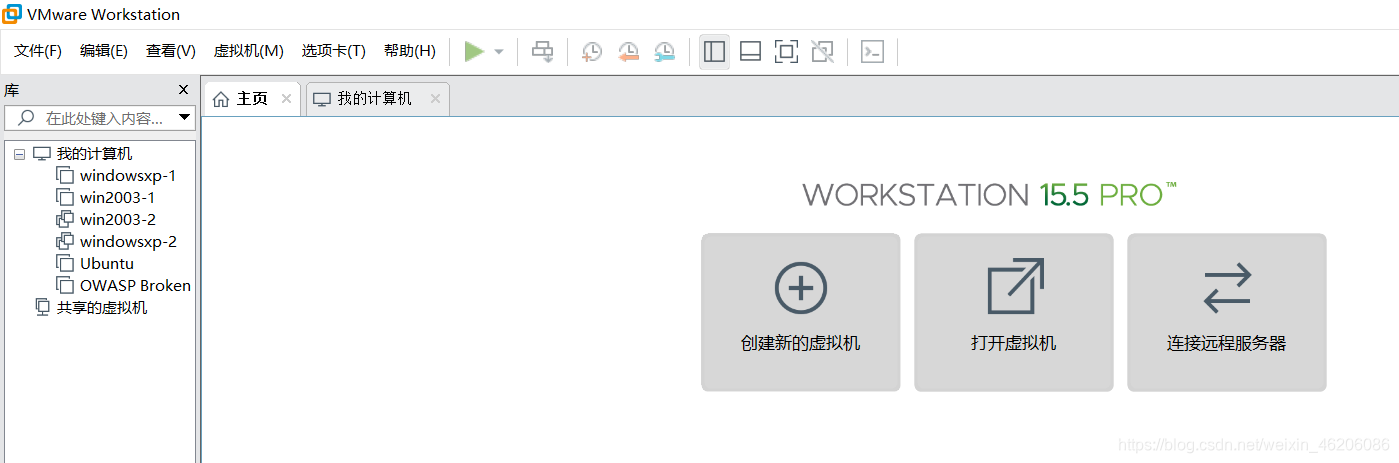Screen dimensions: 1399x463
Task: Click the VMware Workstation title bar icon
Action: coord(12,14)
